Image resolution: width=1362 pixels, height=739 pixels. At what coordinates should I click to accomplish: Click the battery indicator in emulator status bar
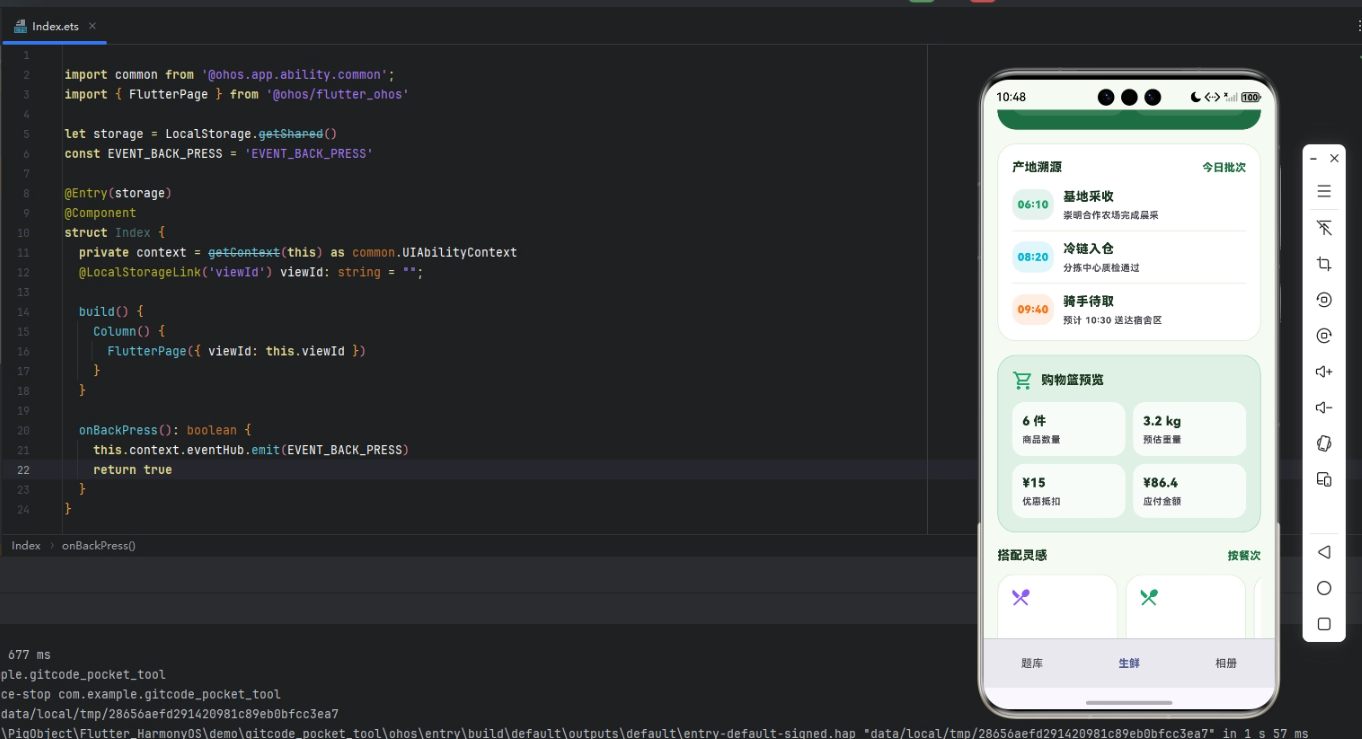click(x=1250, y=97)
